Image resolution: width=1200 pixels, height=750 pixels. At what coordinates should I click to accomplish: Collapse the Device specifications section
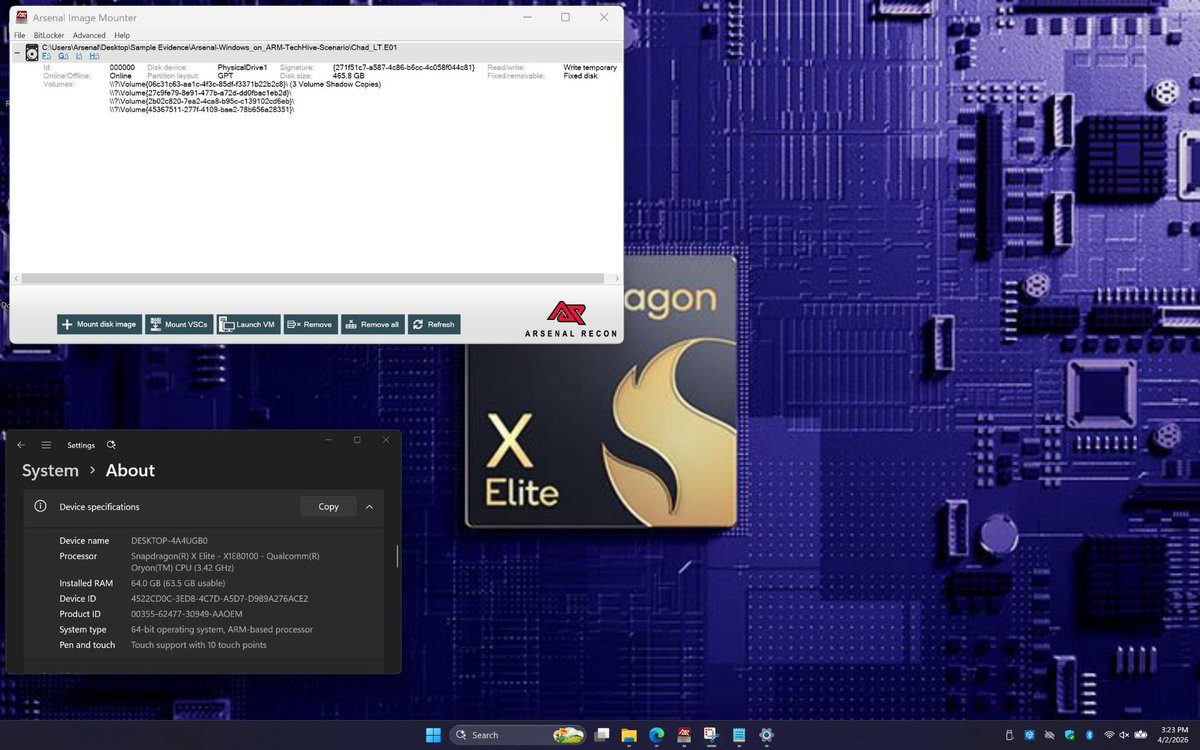point(369,506)
